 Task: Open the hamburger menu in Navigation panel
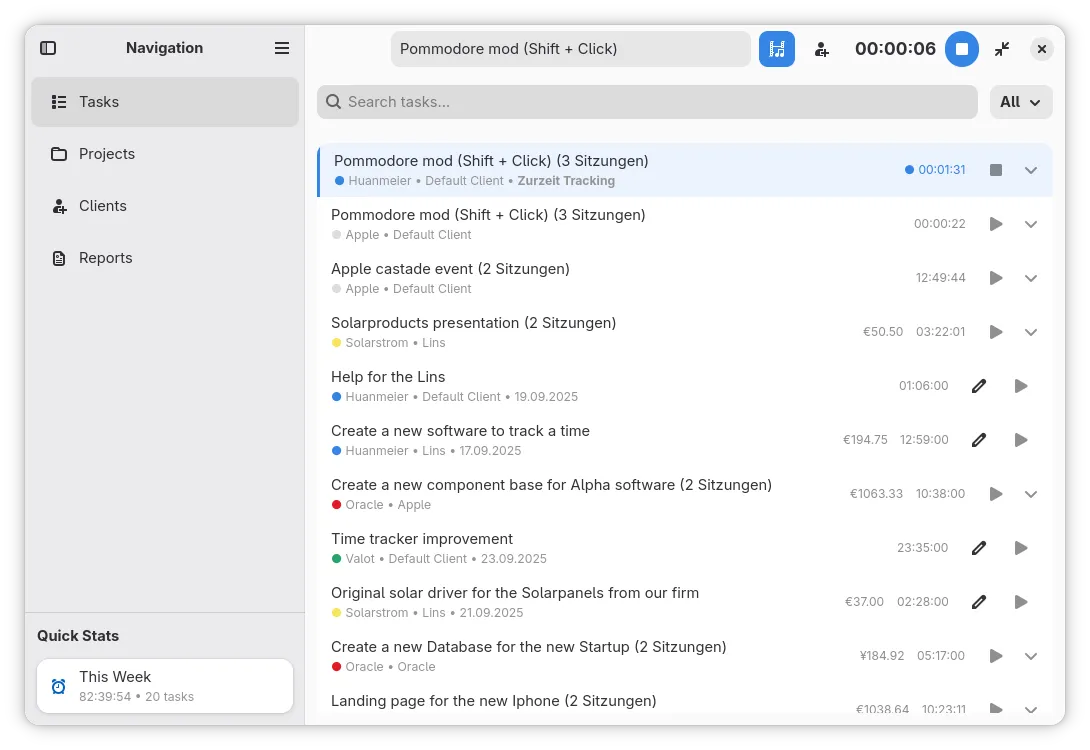pyautogui.click(x=281, y=47)
